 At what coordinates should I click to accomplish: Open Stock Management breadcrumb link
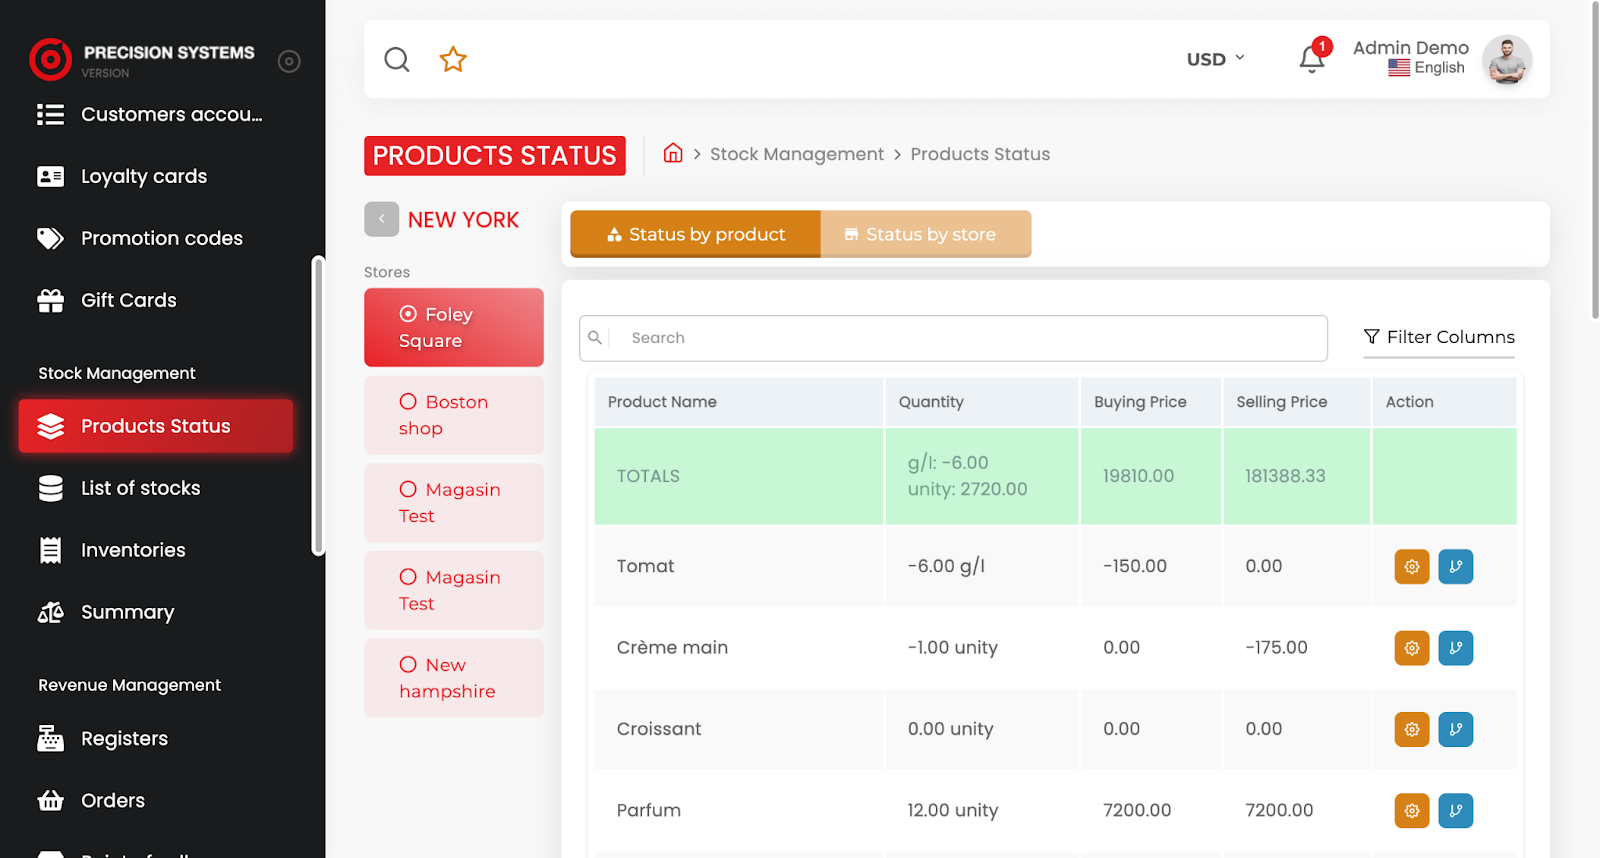tap(797, 154)
